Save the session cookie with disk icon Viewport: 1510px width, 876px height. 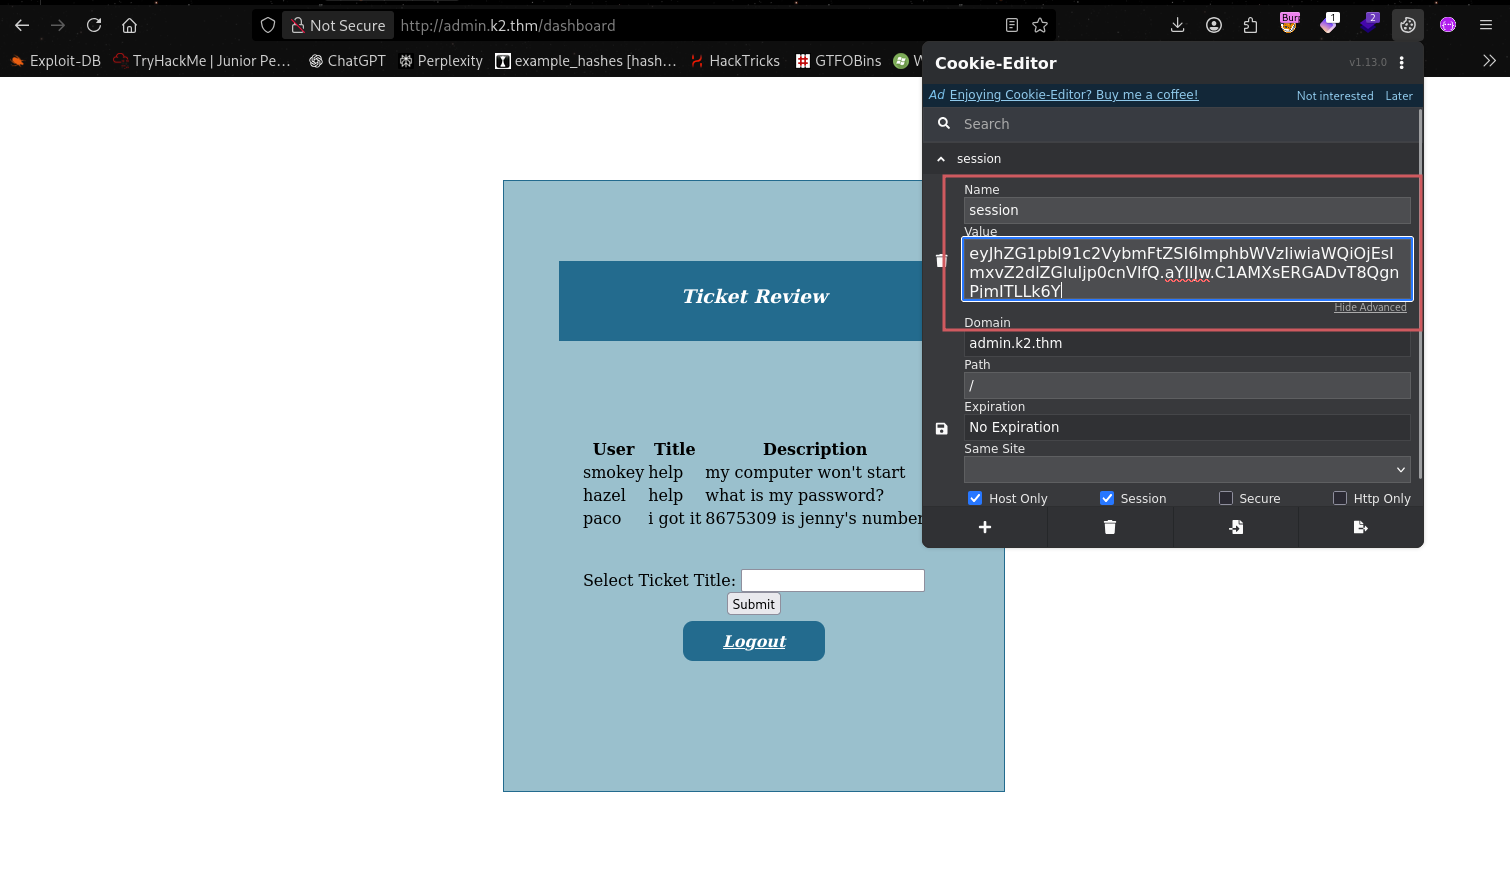pos(941,428)
